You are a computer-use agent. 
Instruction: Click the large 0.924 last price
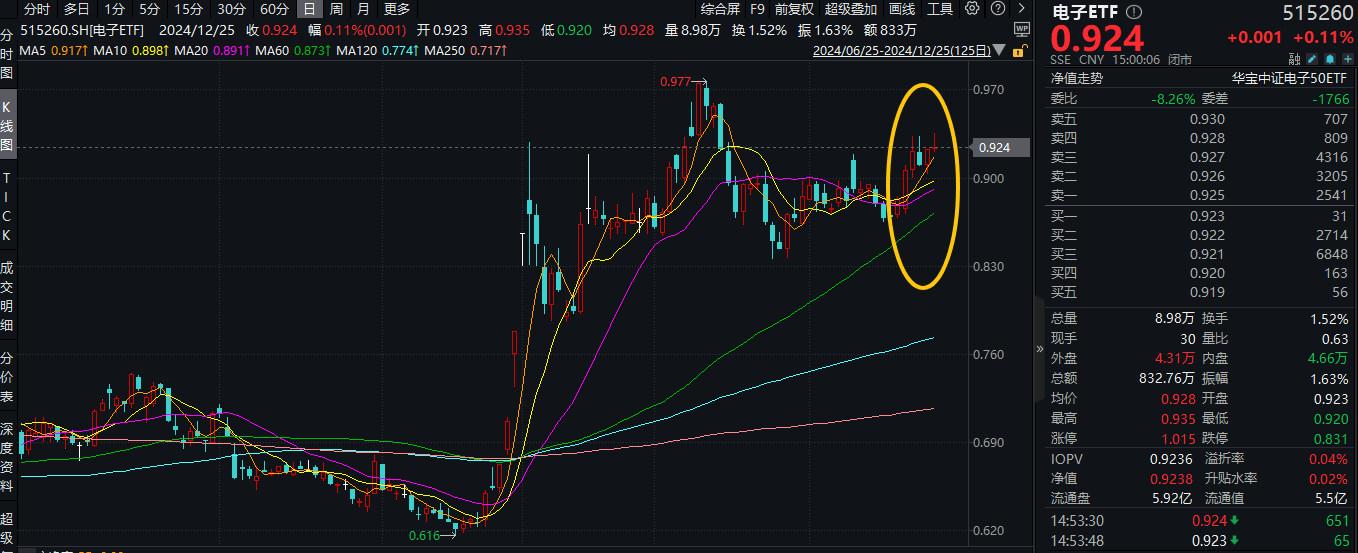(1097, 40)
